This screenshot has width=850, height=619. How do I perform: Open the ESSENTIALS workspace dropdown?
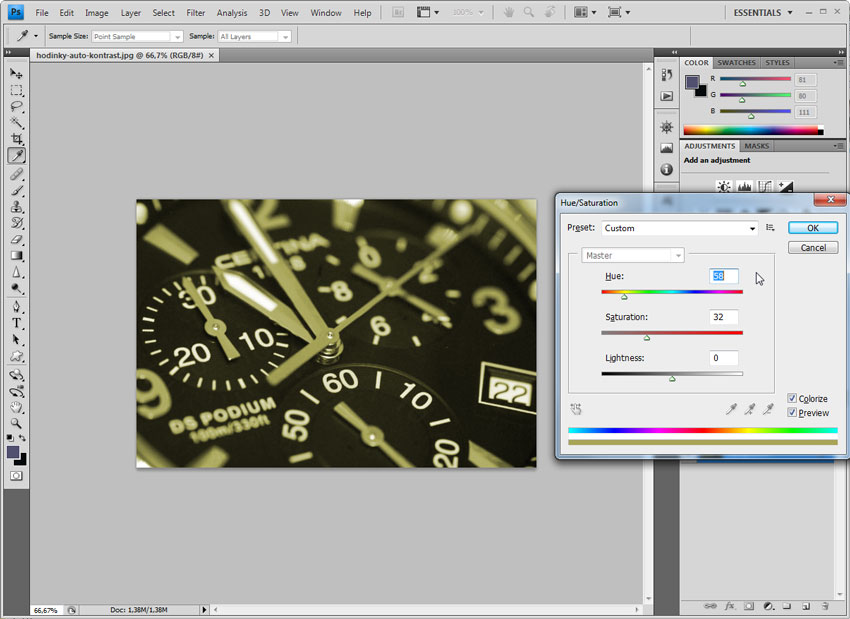tap(763, 13)
